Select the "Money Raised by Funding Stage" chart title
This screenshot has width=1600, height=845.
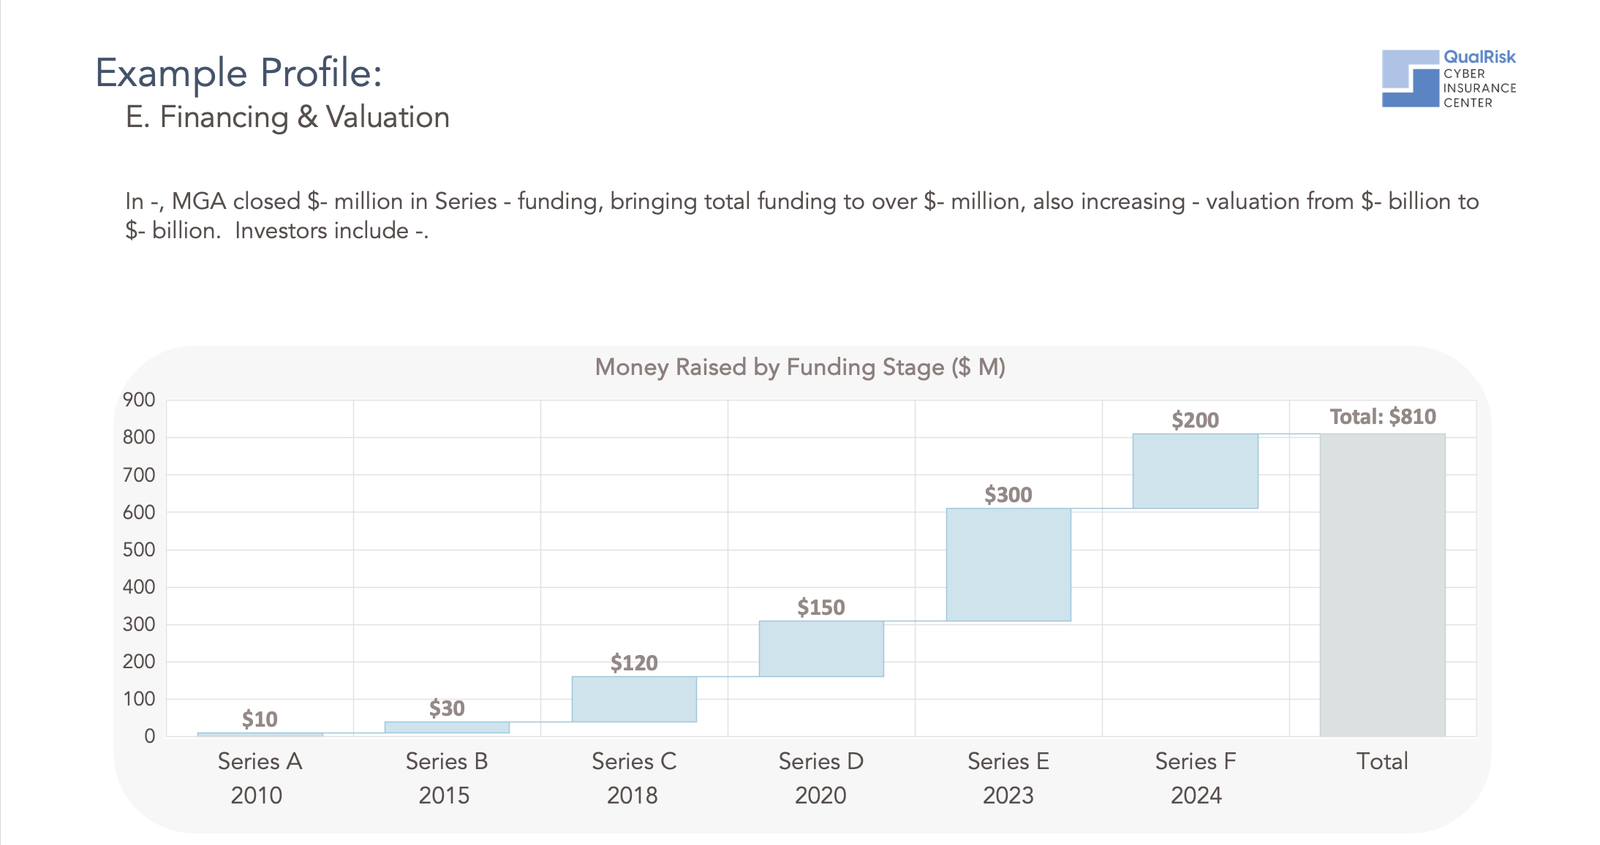[799, 367]
